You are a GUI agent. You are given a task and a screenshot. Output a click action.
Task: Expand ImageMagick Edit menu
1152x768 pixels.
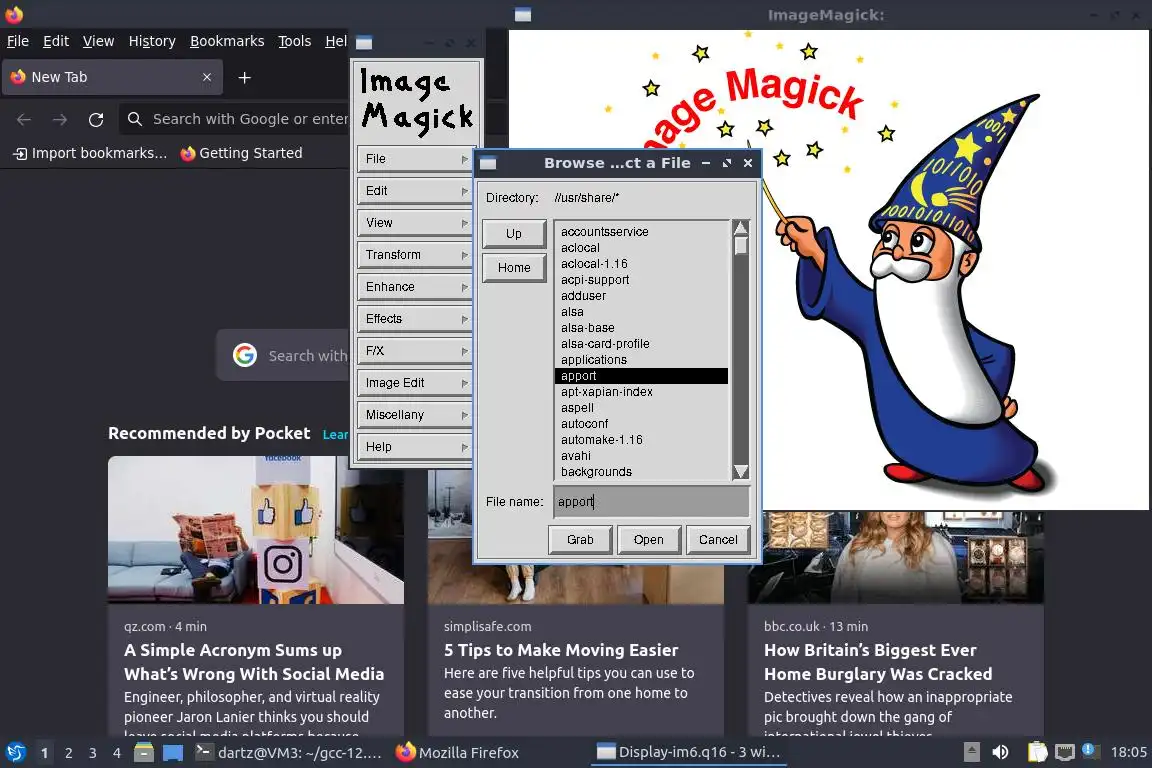coord(415,191)
